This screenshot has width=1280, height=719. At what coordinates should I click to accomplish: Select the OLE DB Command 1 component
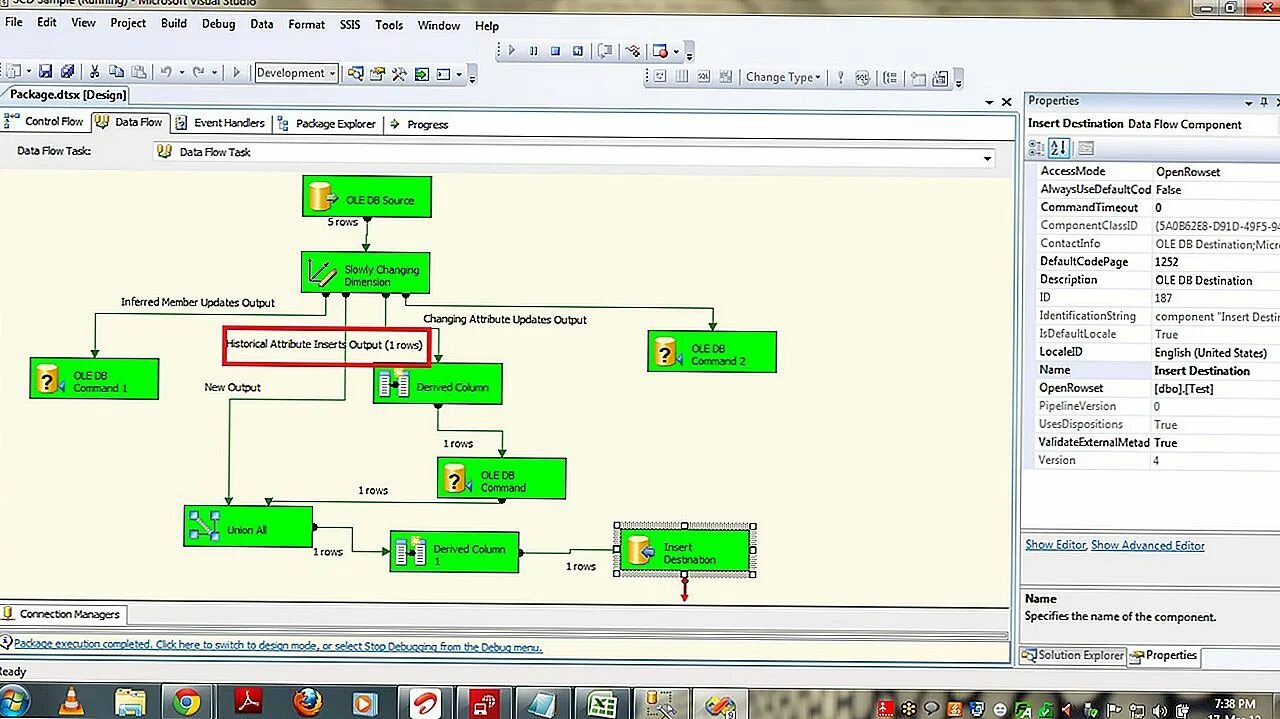click(x=94, y=379)
